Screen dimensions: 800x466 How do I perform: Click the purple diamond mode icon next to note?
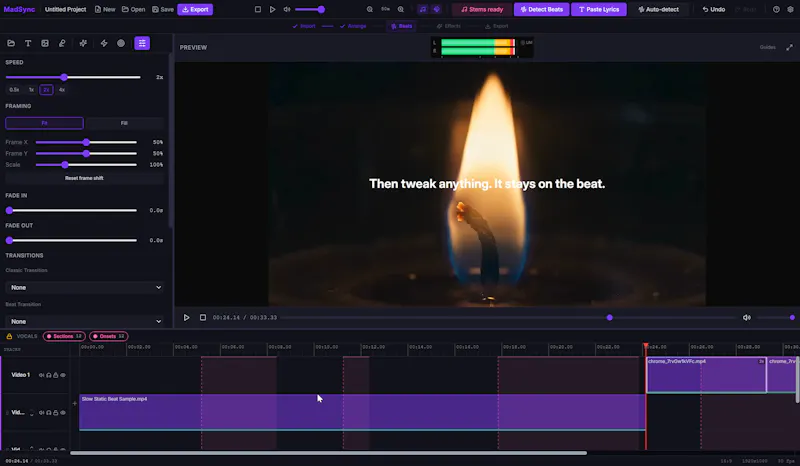click(x=436, y=9)
